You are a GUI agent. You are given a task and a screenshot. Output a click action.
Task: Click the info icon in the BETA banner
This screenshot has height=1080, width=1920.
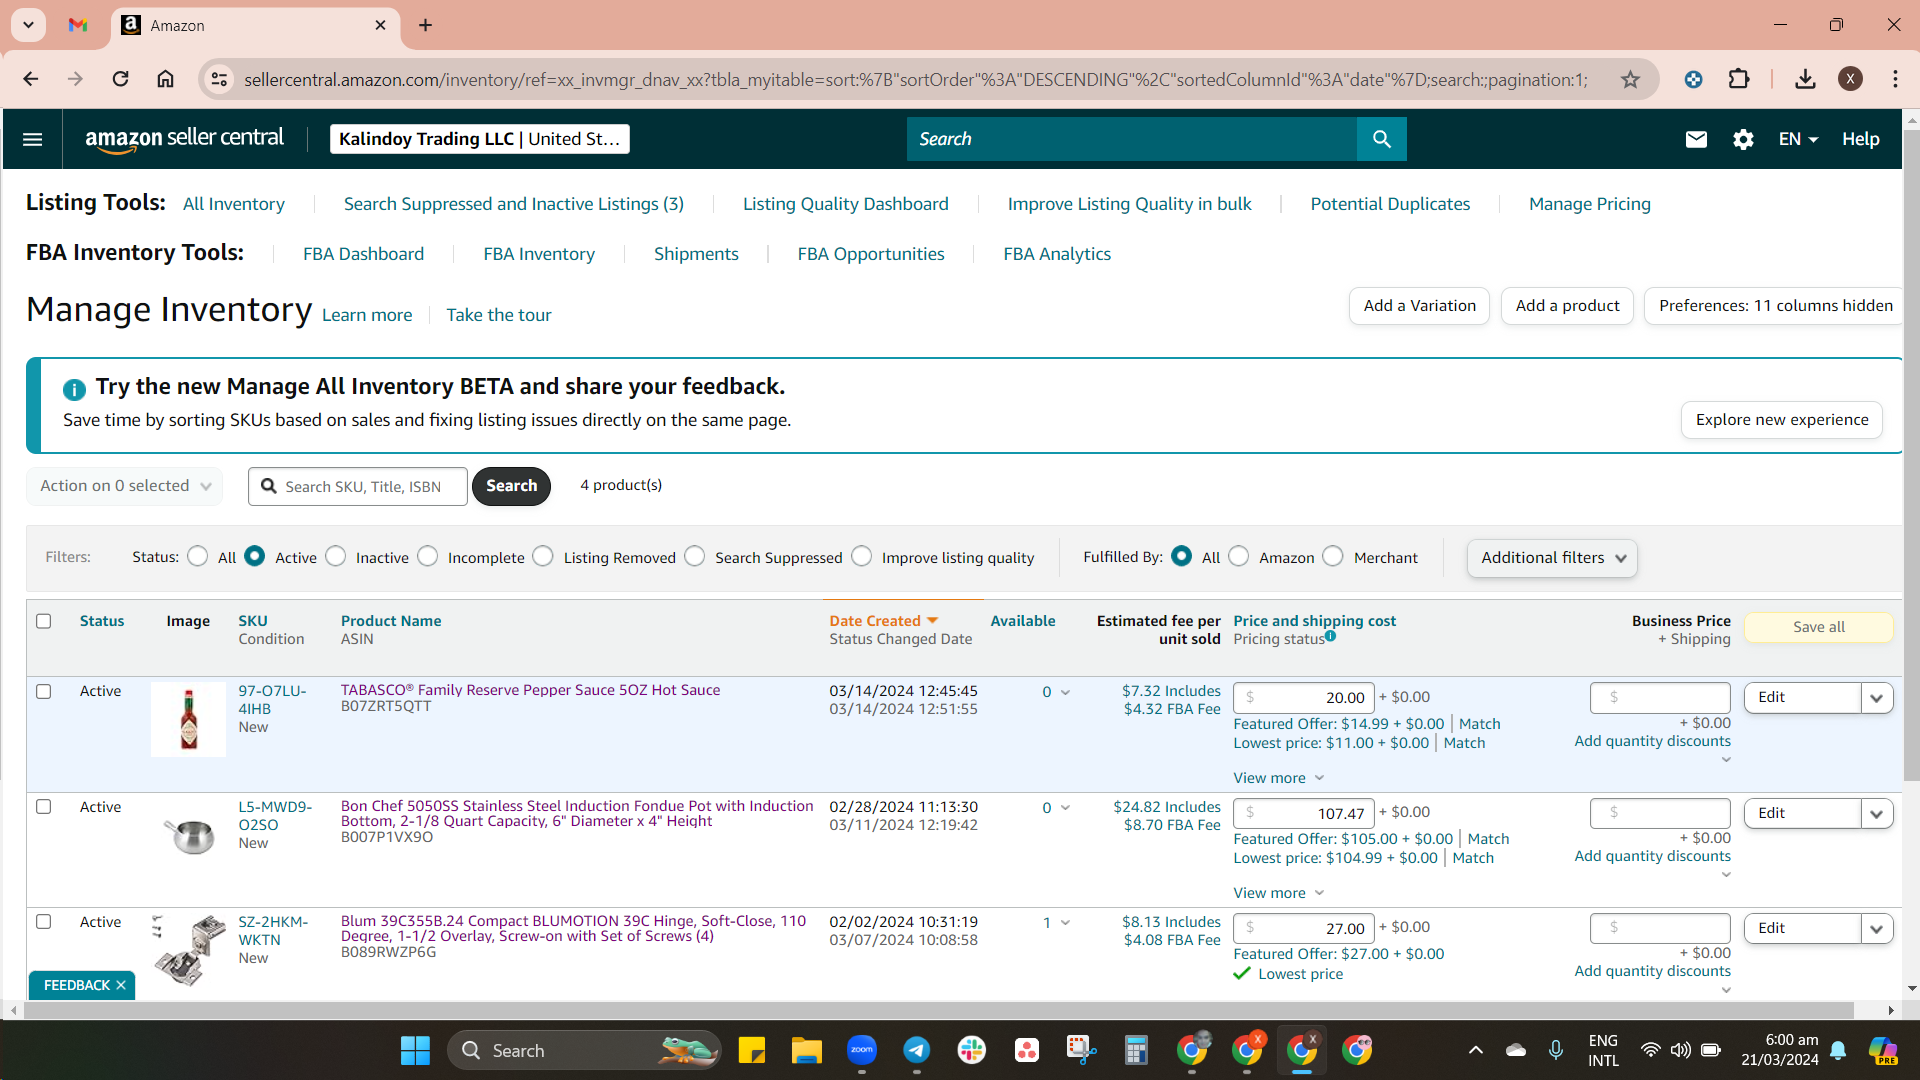(x=74, y=389)
